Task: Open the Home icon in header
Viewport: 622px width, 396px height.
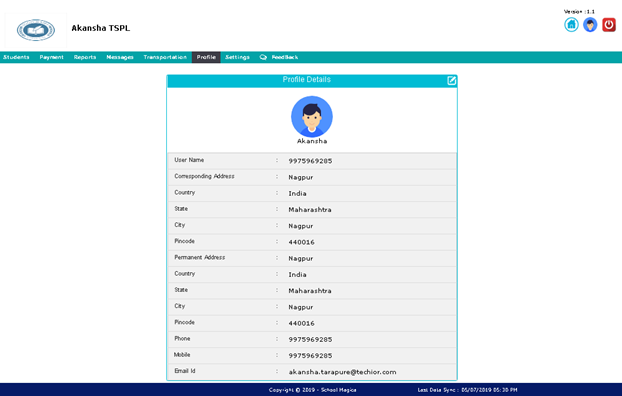Action: point(571,25)
